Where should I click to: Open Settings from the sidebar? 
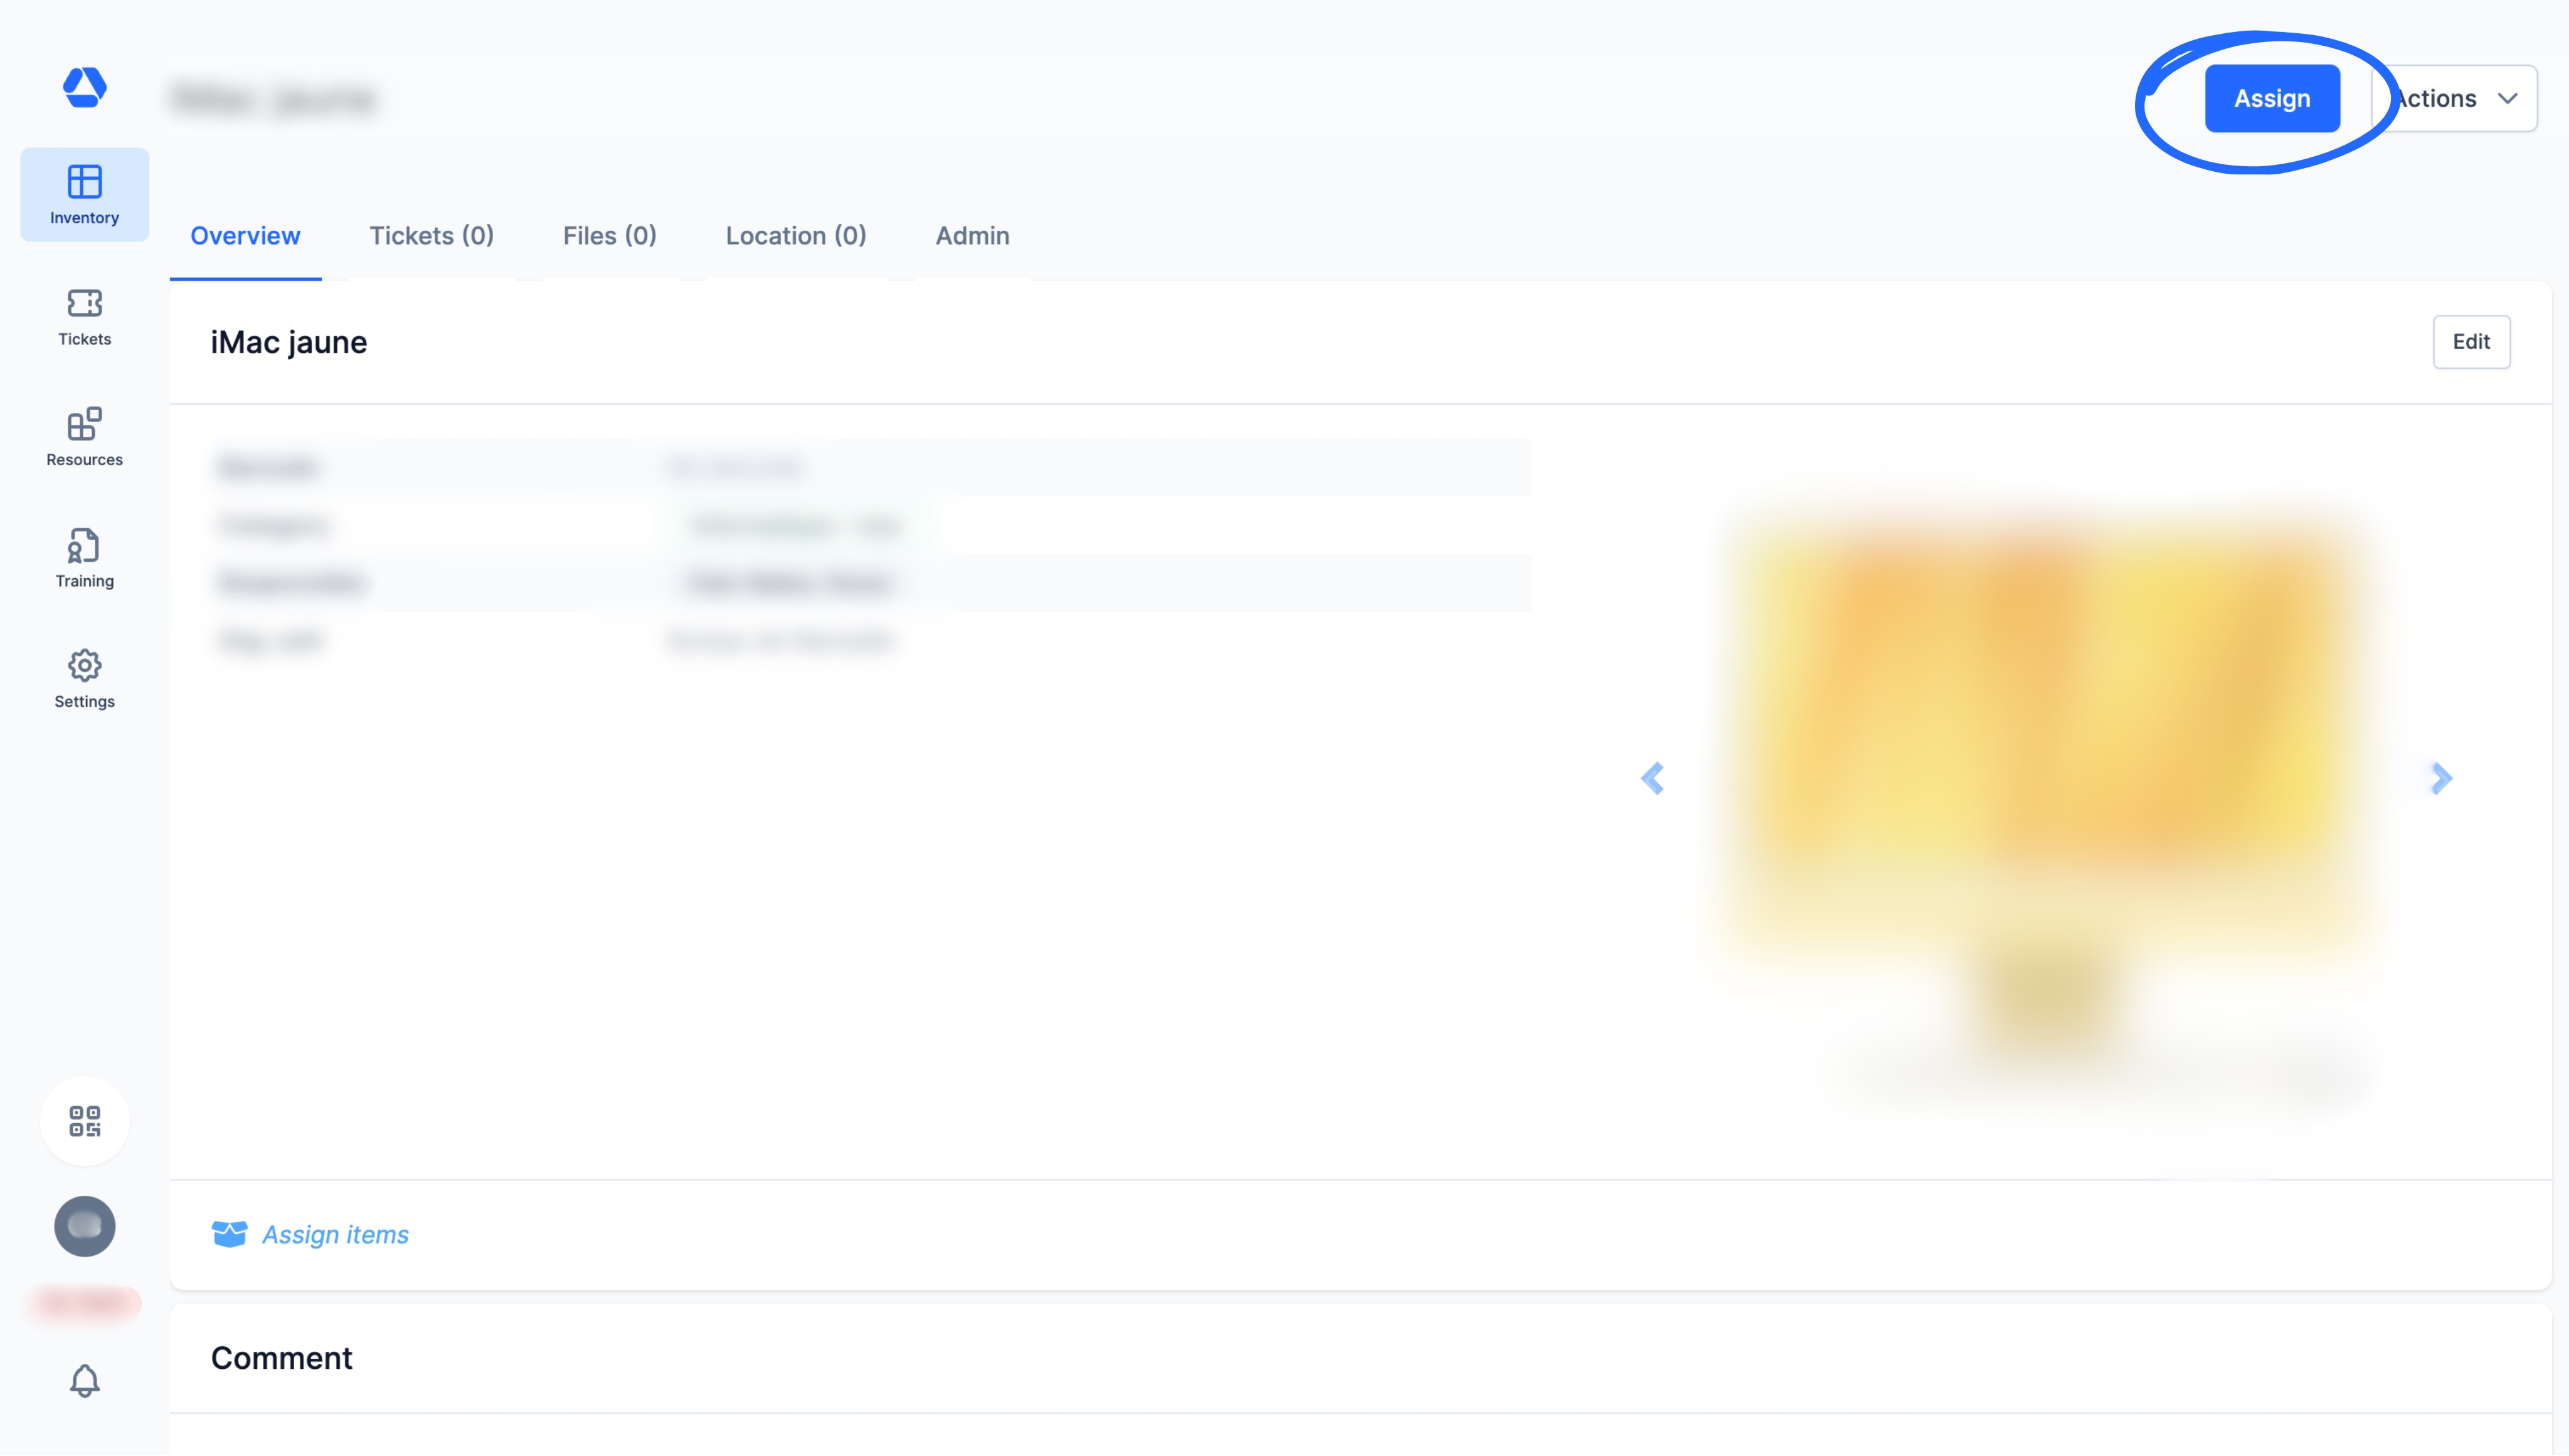click(84, 679)
